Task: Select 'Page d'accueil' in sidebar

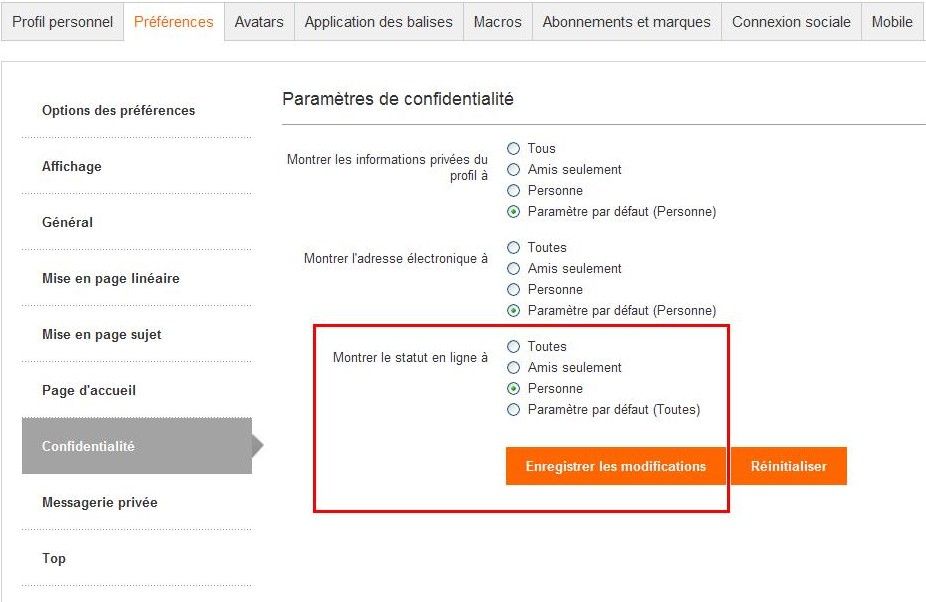Action: pyautogui.click(x=89, y=391)
